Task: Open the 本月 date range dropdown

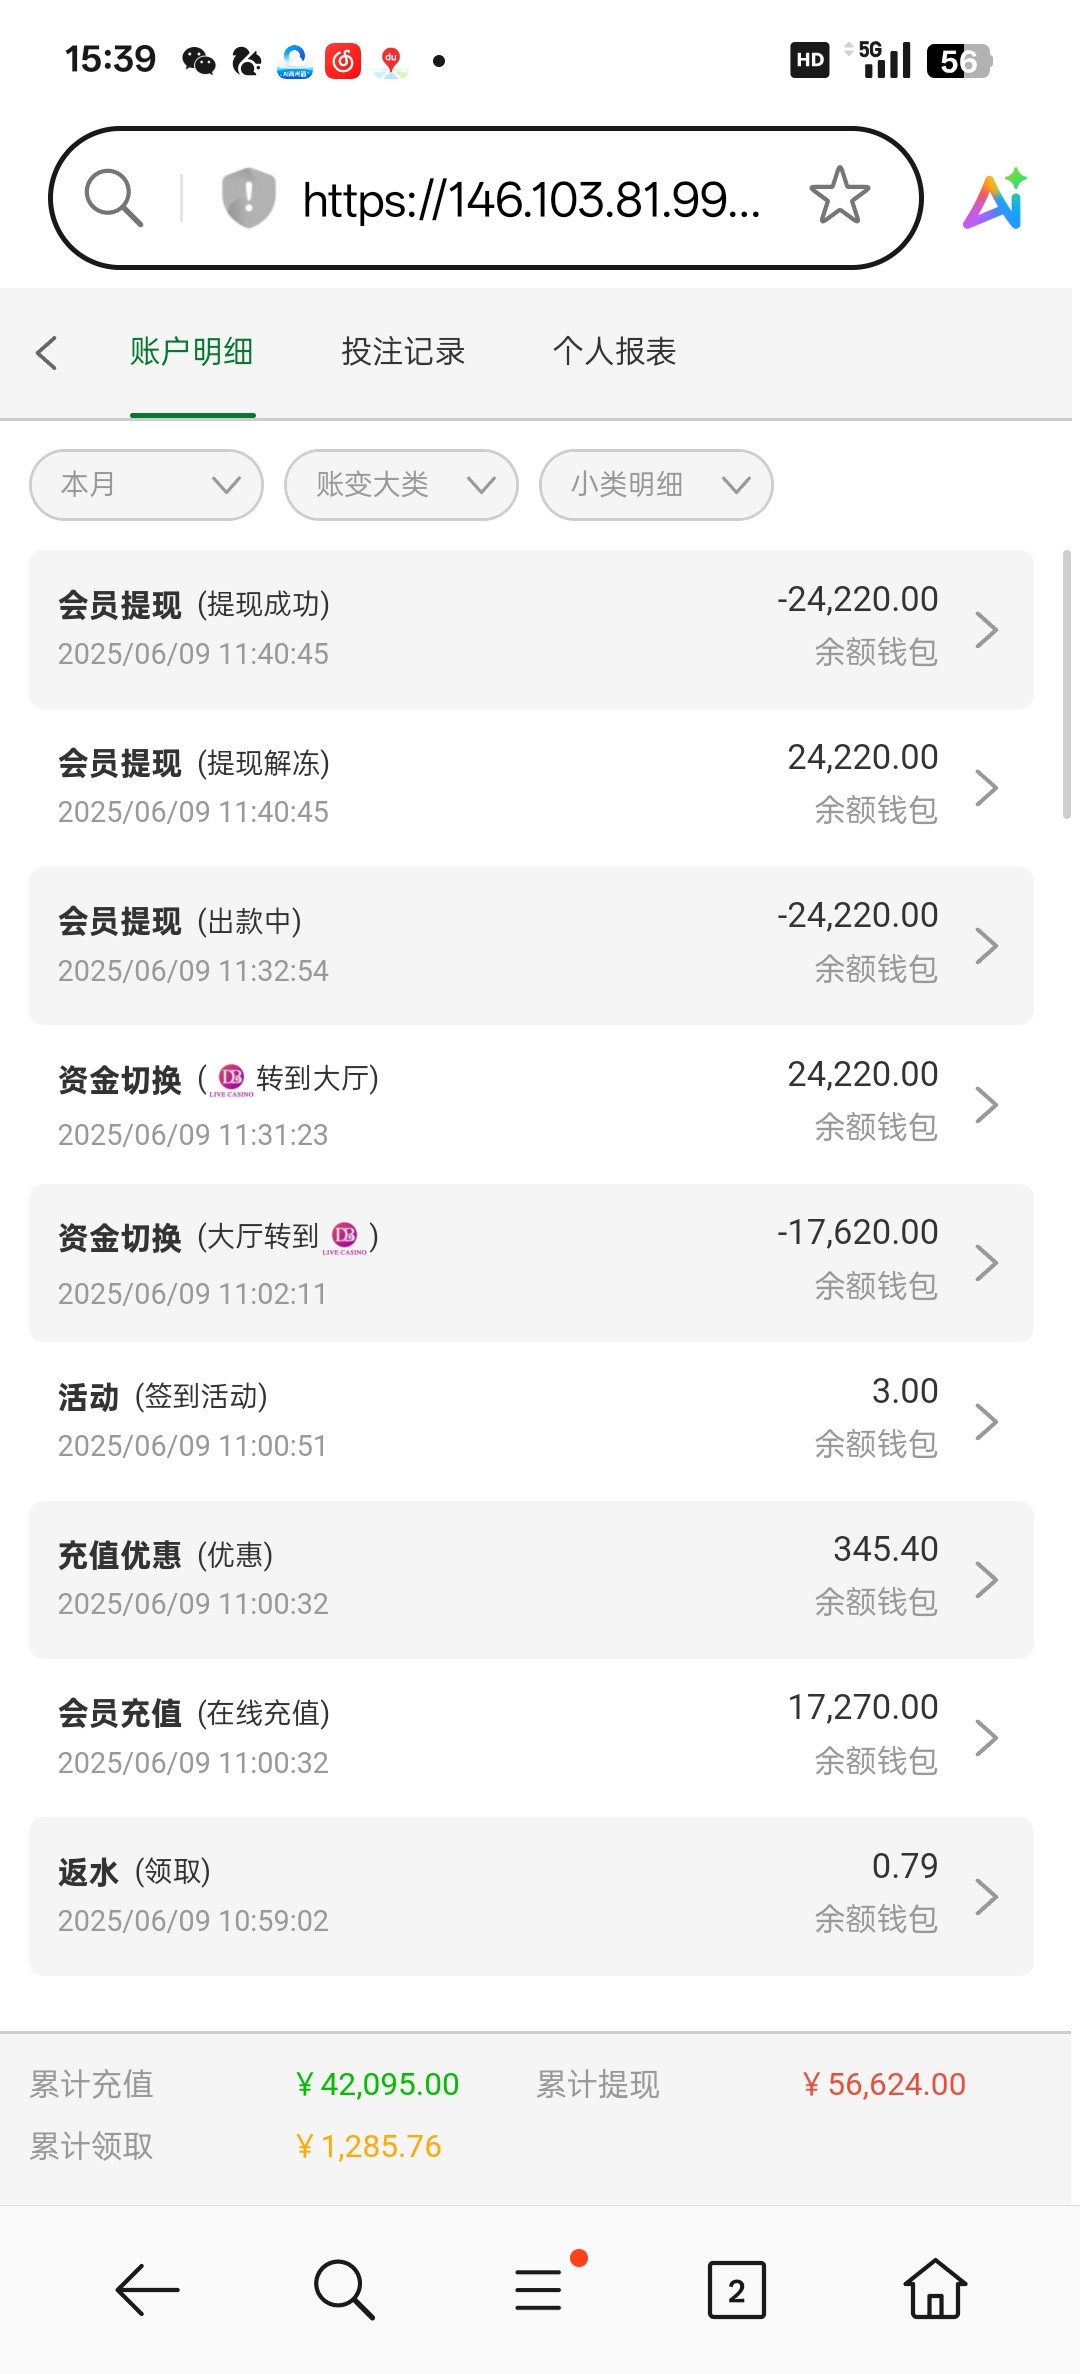Action: pos(147,485)
